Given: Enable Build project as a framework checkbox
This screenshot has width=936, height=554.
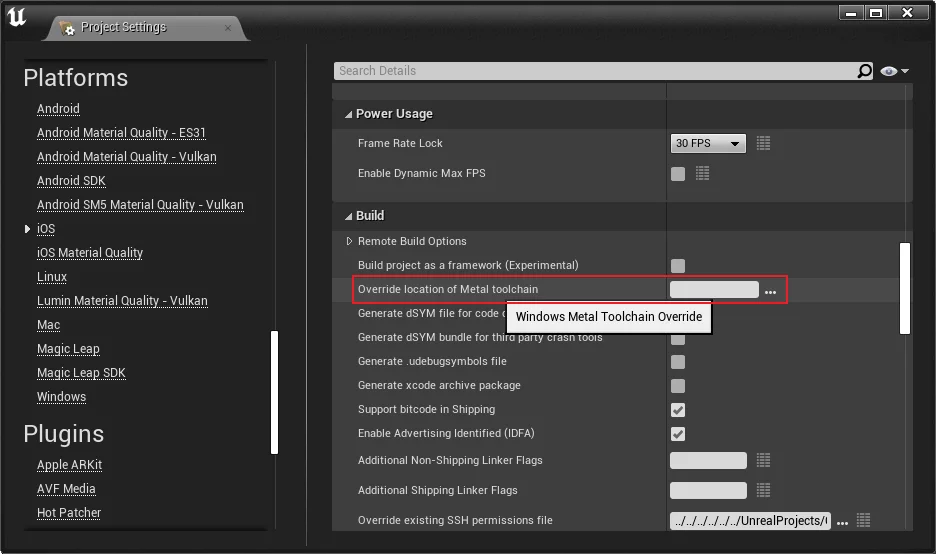Looking at the screenshot, I should (x=678, y=266).
